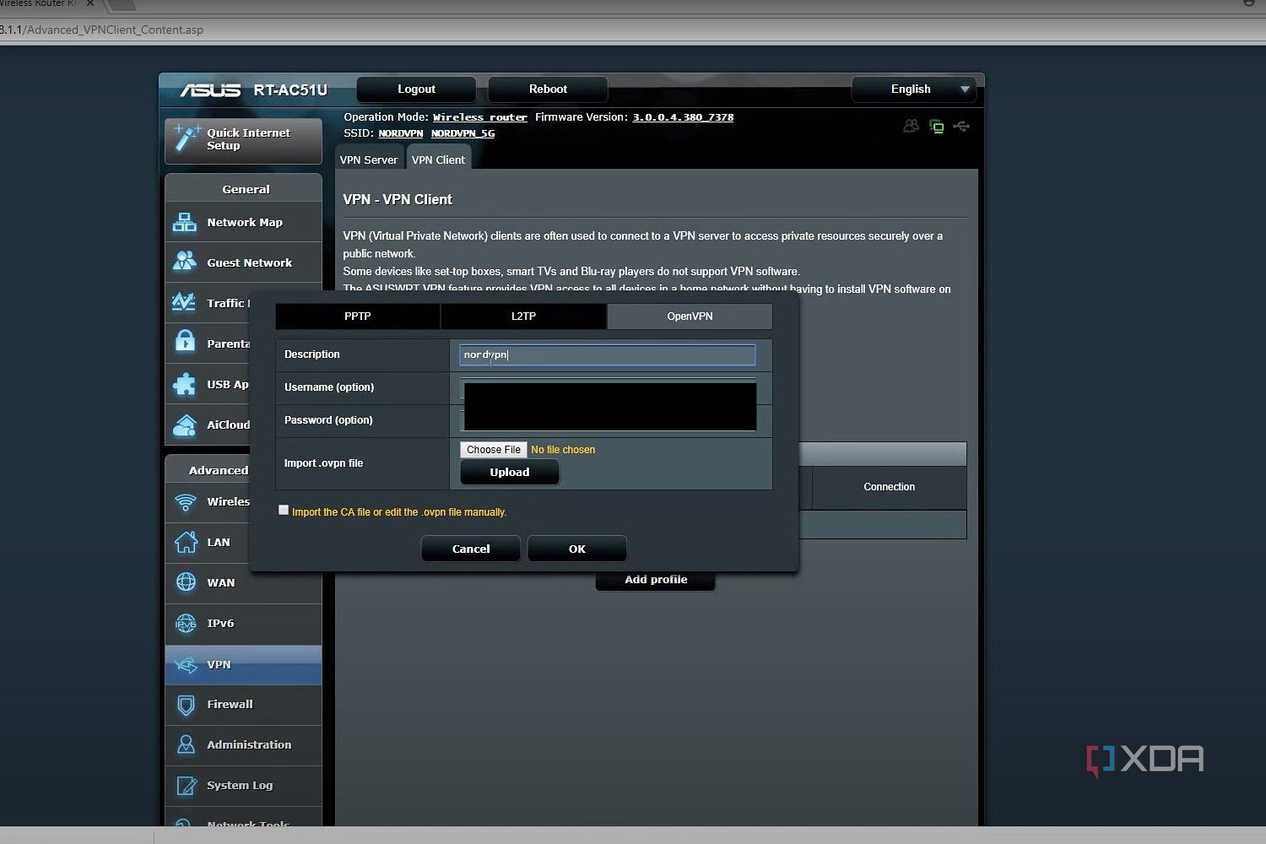This screenshot has width=1266, height=844.
Task: Click the Quick Internet Setup wand icon
Action: pyautogui.click(x=186, y=138)
